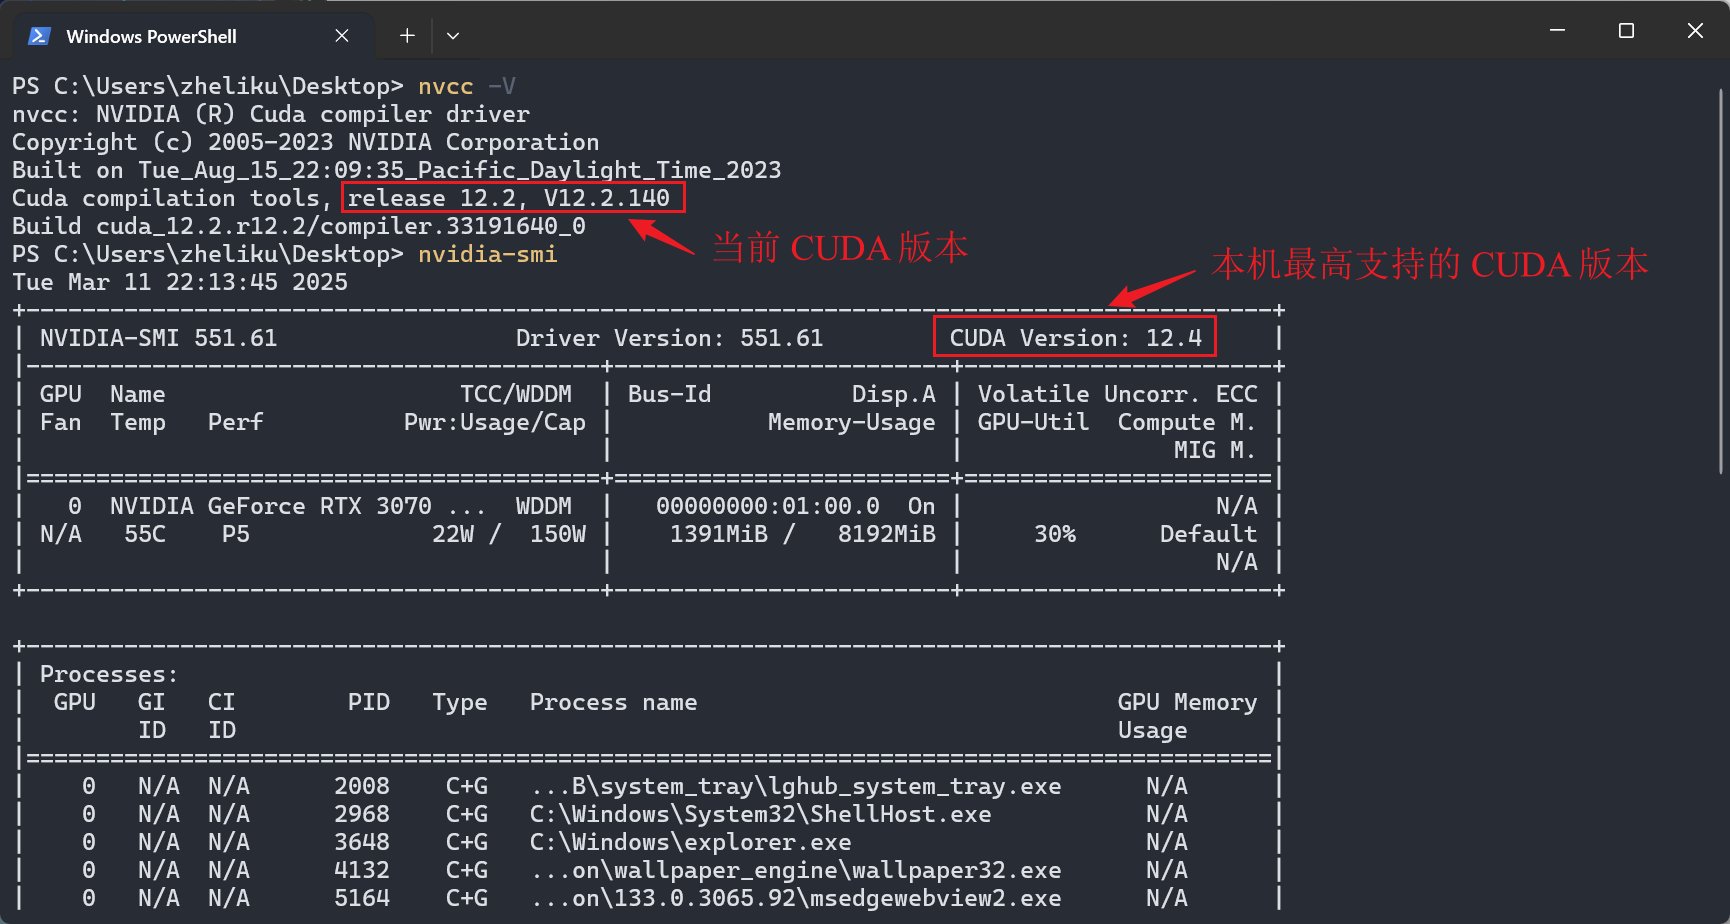
Task: Click the 'Processes:' heading
Action: tap(110, 674)
